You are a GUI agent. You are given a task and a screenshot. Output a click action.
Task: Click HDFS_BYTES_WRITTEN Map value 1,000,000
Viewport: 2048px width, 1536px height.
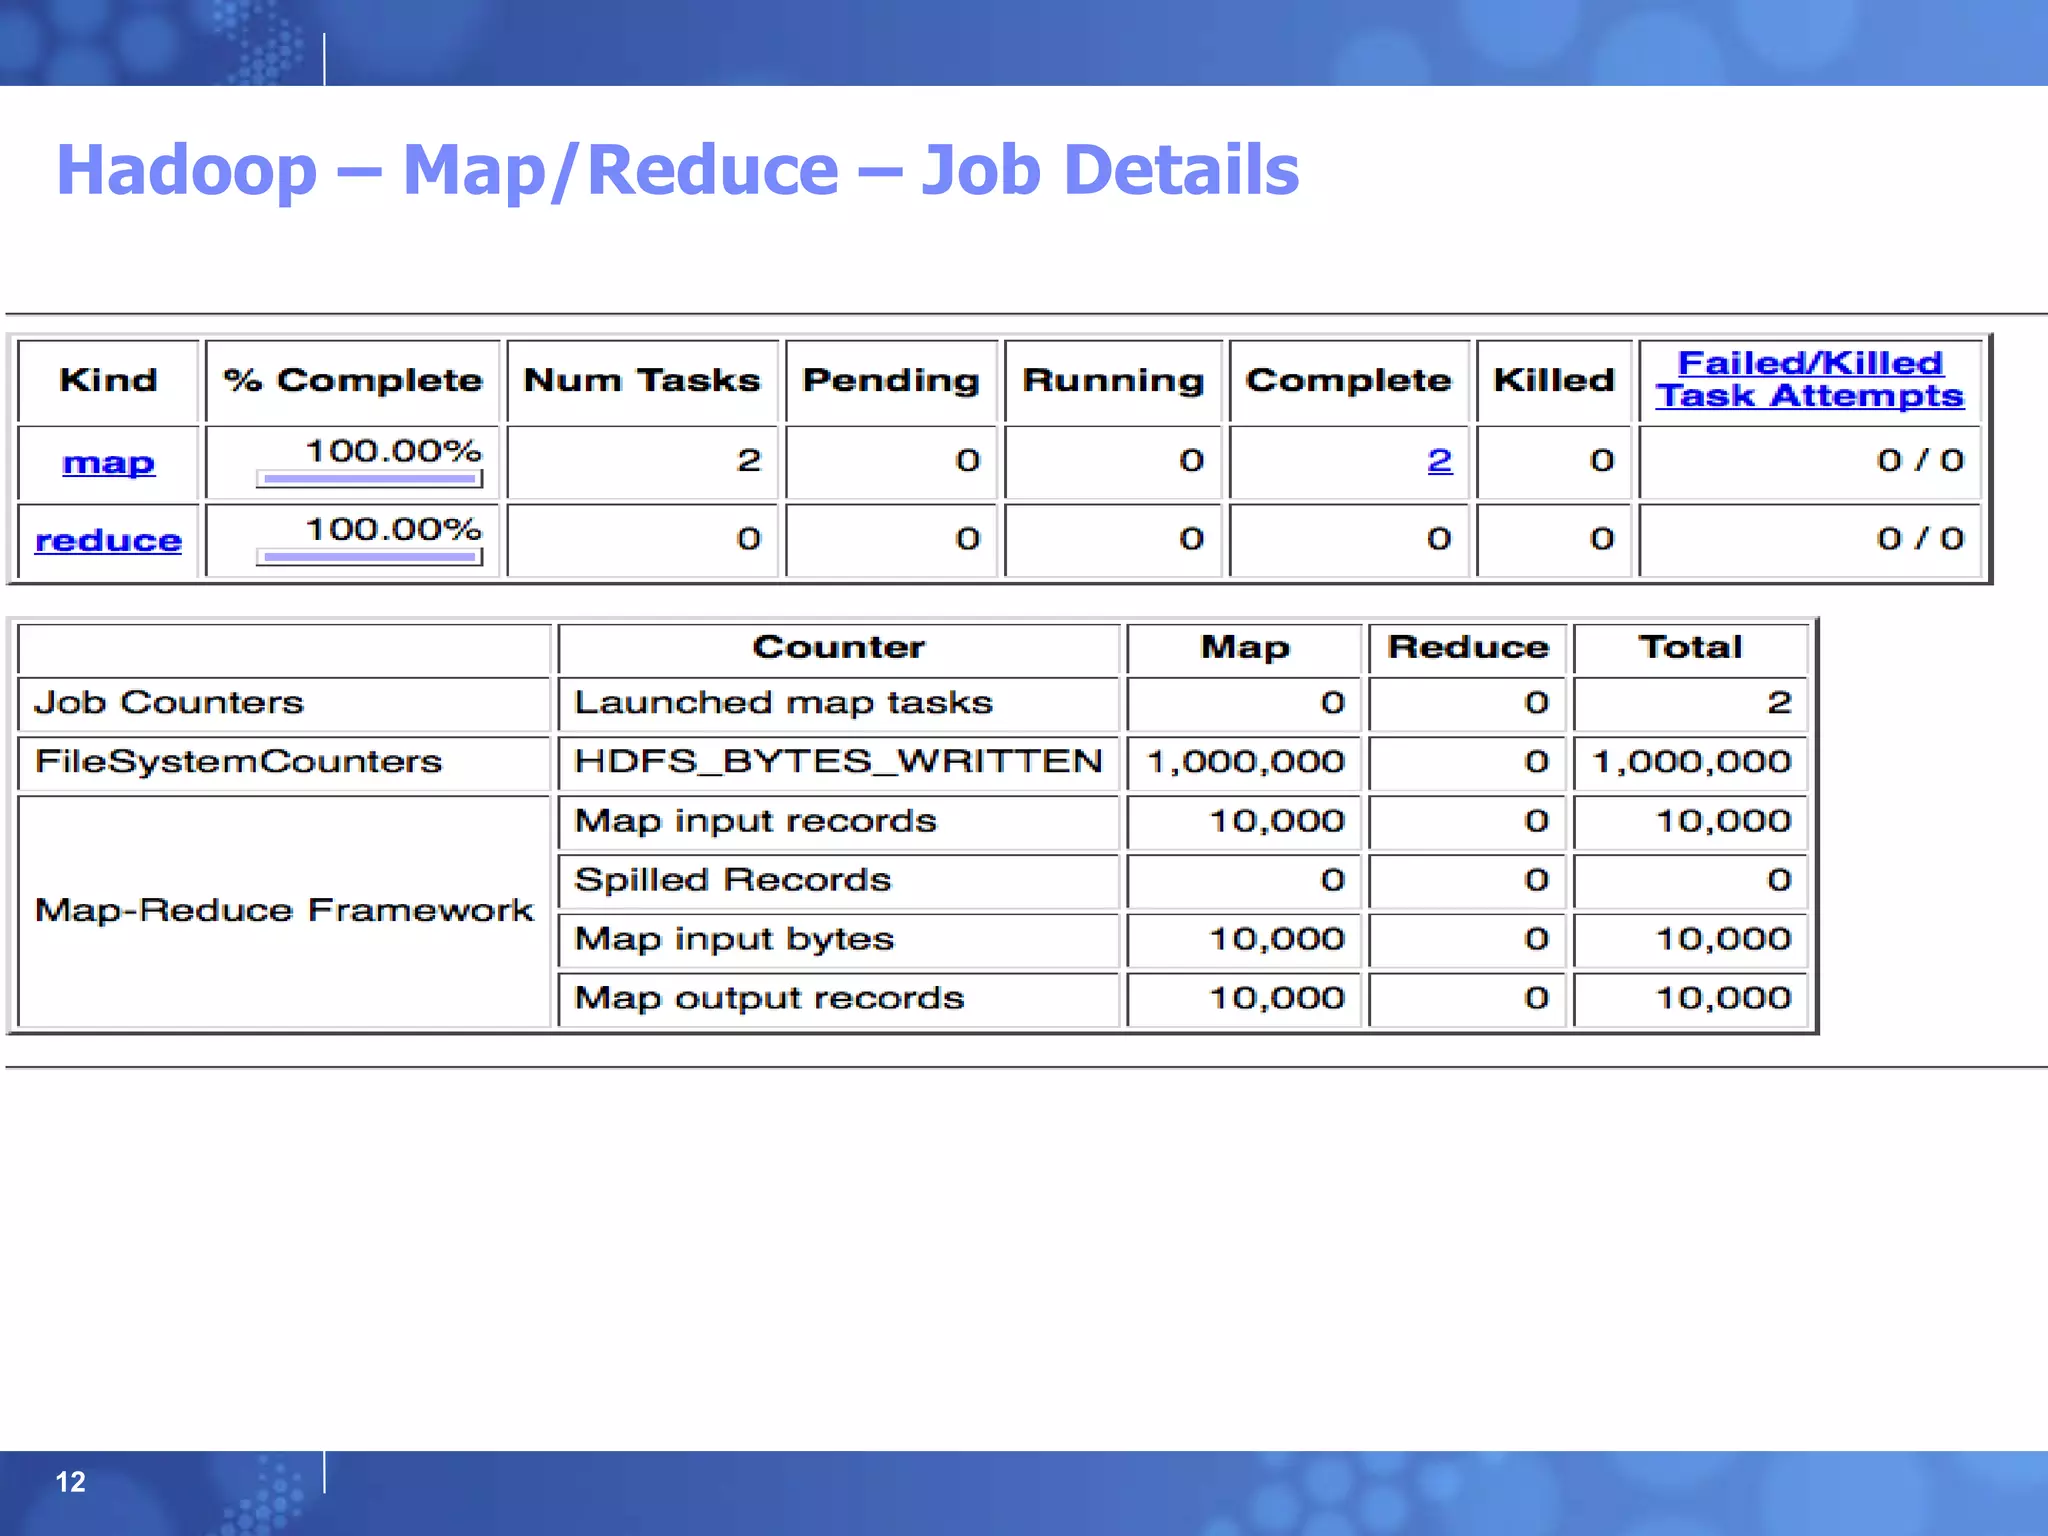[x=1245, y=763]
